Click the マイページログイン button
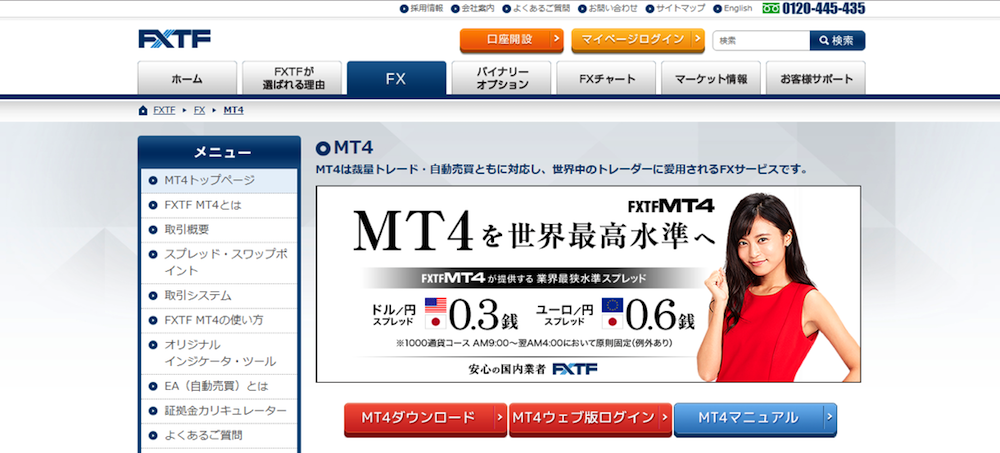1000x453 pixels. click(x=638, y=40)
